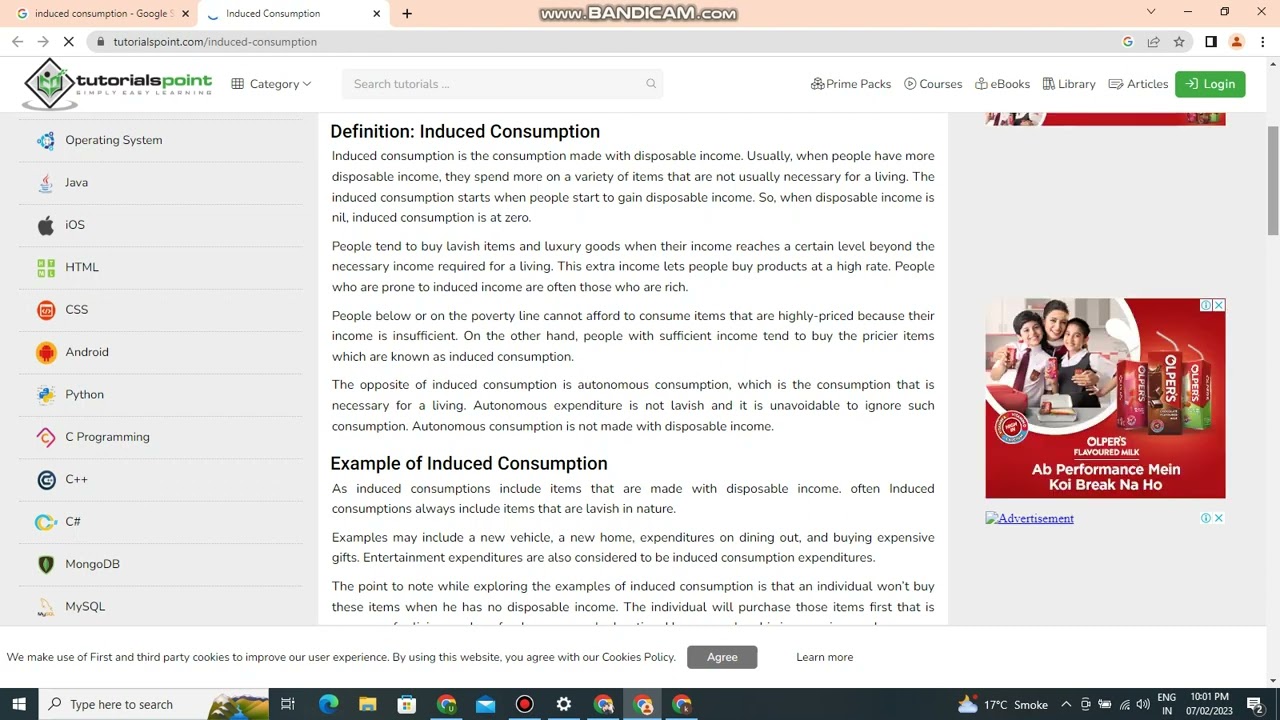This screenshot has height=720, width=1280.
Task: Click the Java icon in sidebar
Action: 46,183
